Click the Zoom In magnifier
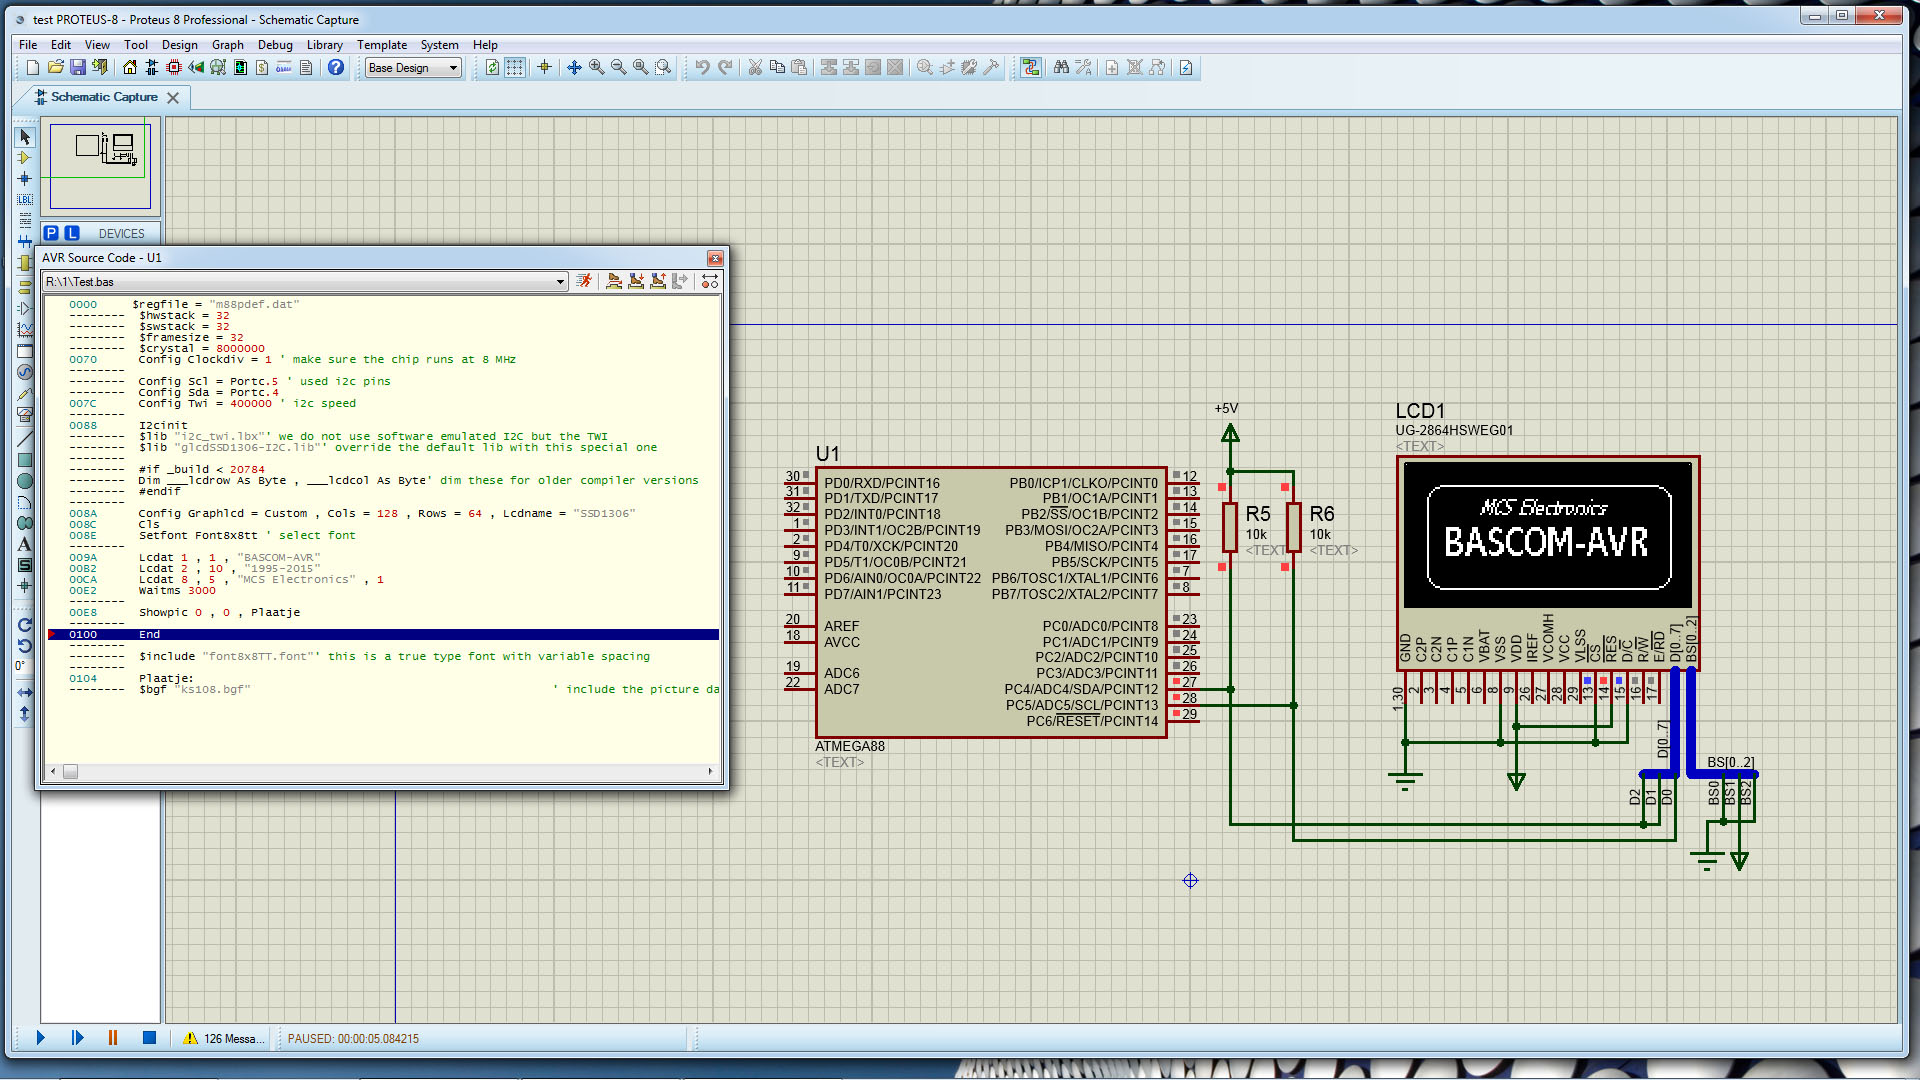This screenshot has height=1080, width=1920. coord(597,68)
